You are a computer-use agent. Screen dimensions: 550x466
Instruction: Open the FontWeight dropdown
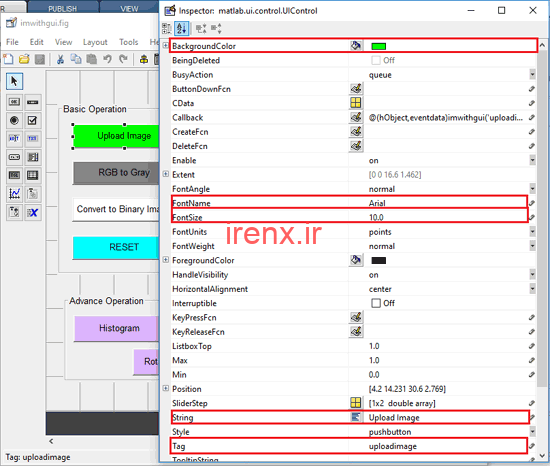(x=532, y=246)
